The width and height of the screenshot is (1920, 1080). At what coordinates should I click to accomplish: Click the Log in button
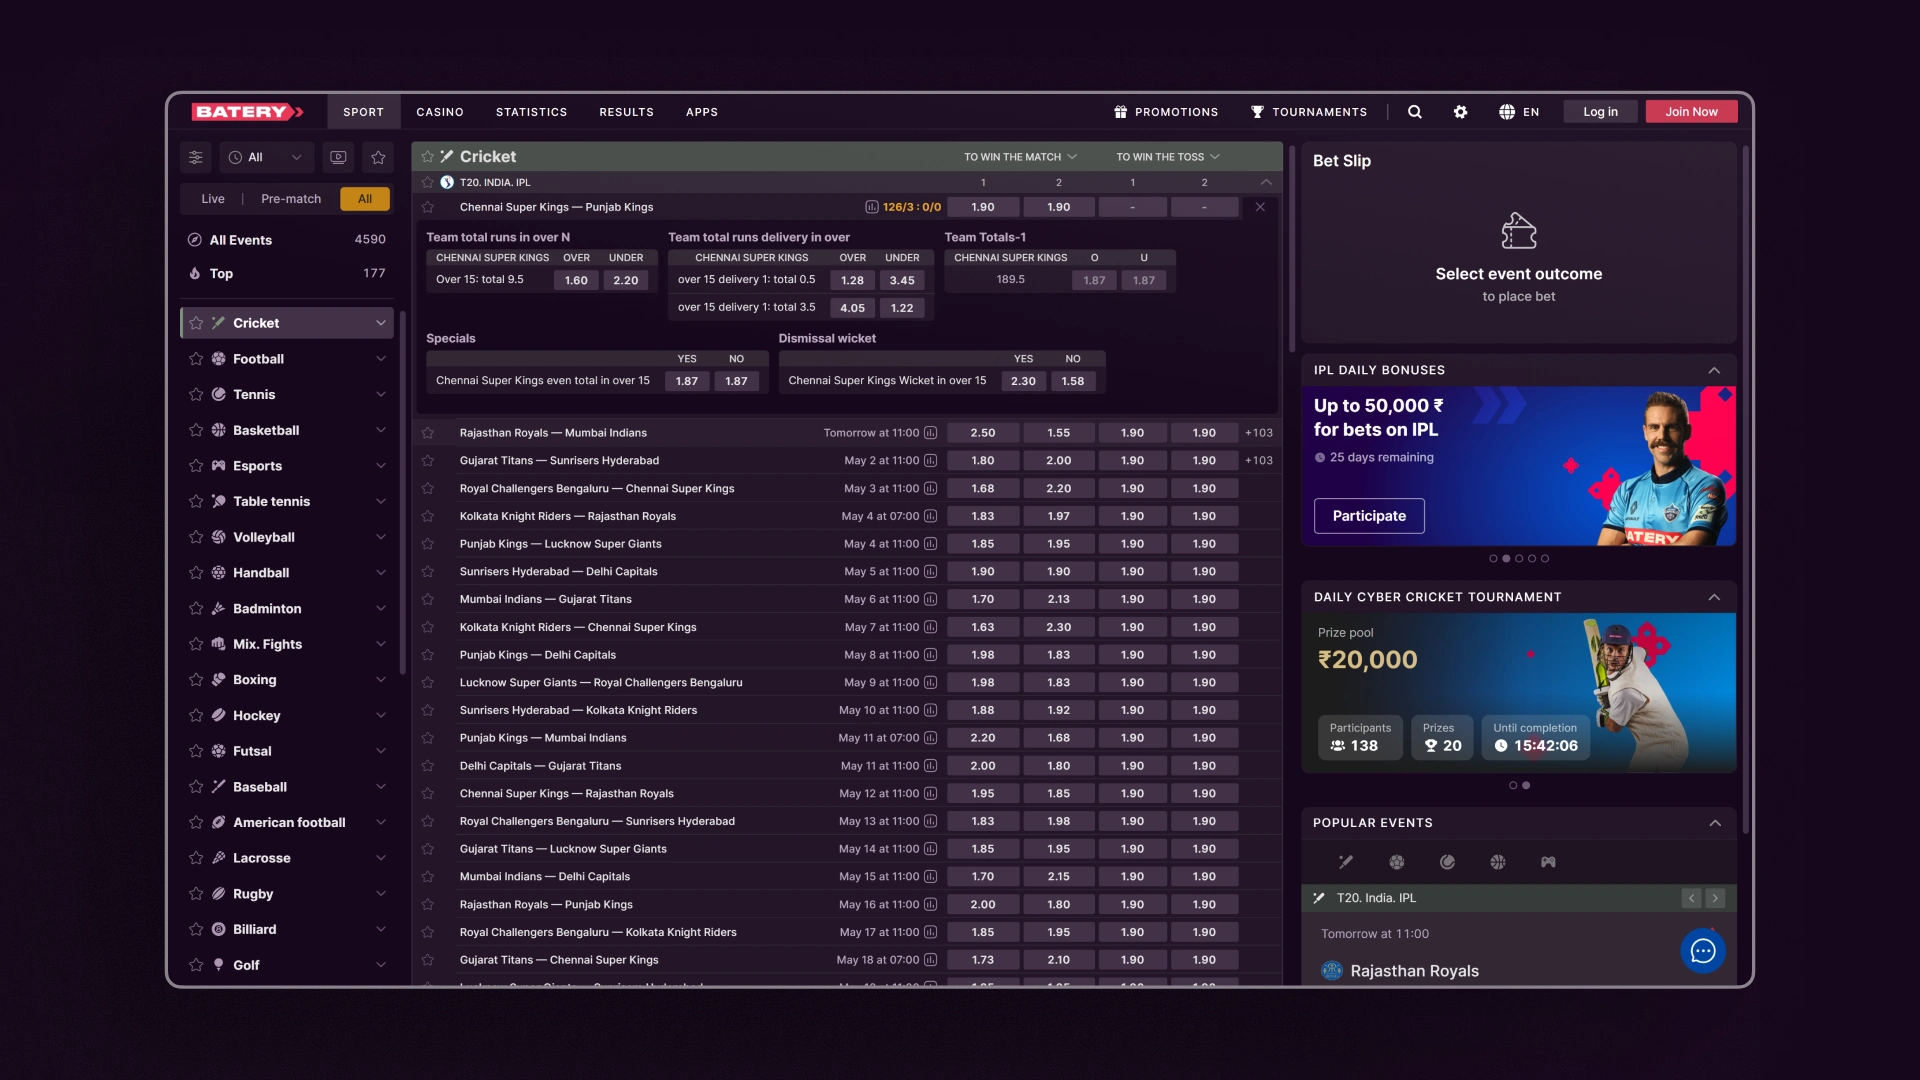[1600, 112]
